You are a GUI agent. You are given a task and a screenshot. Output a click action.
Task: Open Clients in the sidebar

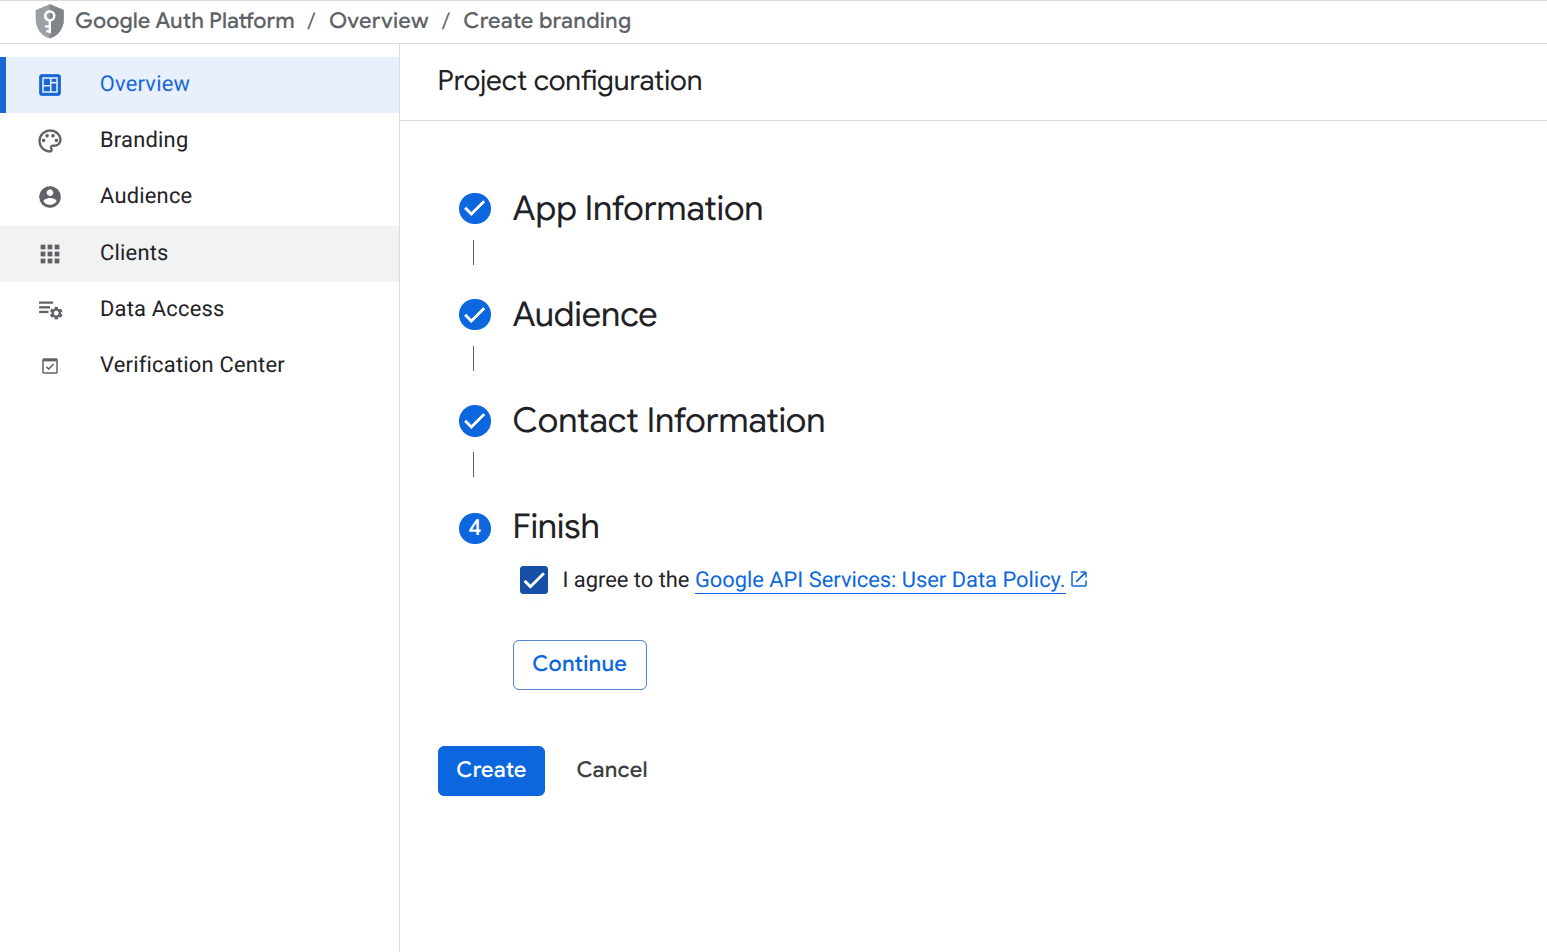(x=200, y=254)
